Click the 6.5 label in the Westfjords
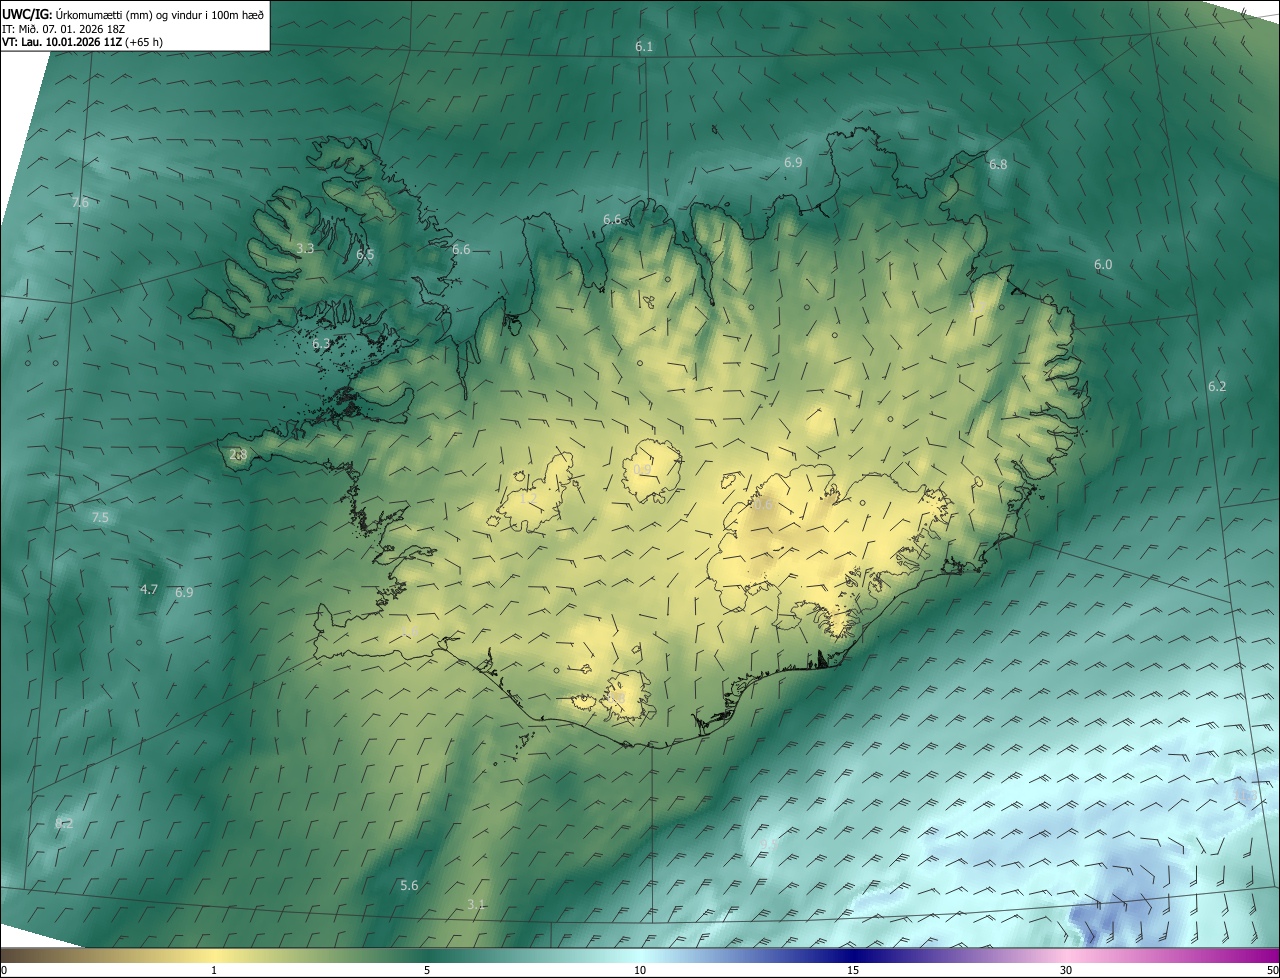 tap(365, 255)
